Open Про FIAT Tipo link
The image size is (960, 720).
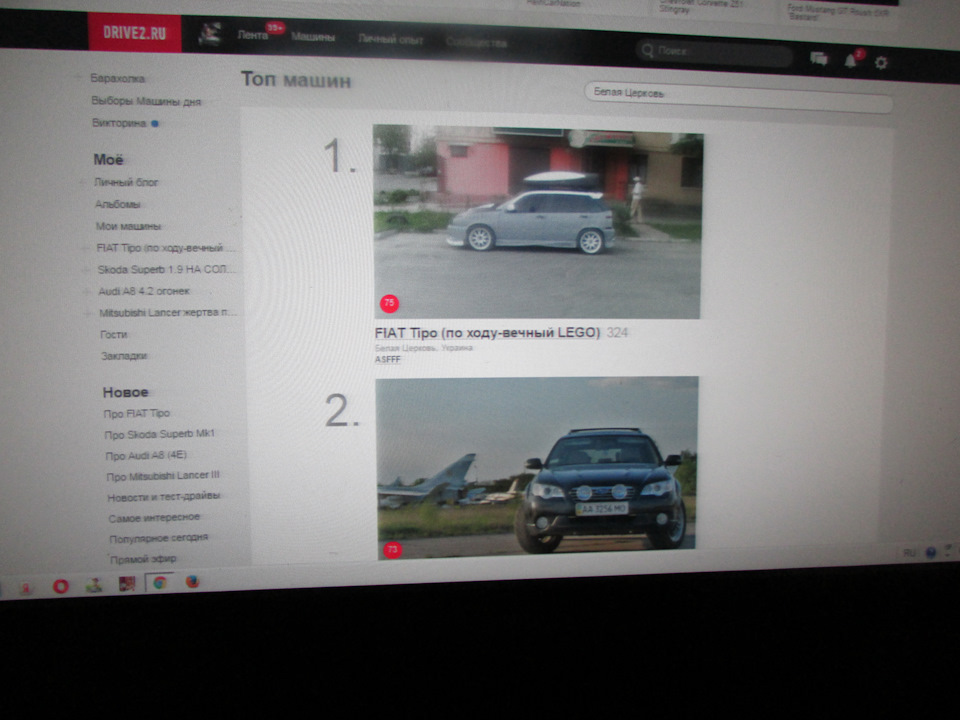(x=137, y=413)
